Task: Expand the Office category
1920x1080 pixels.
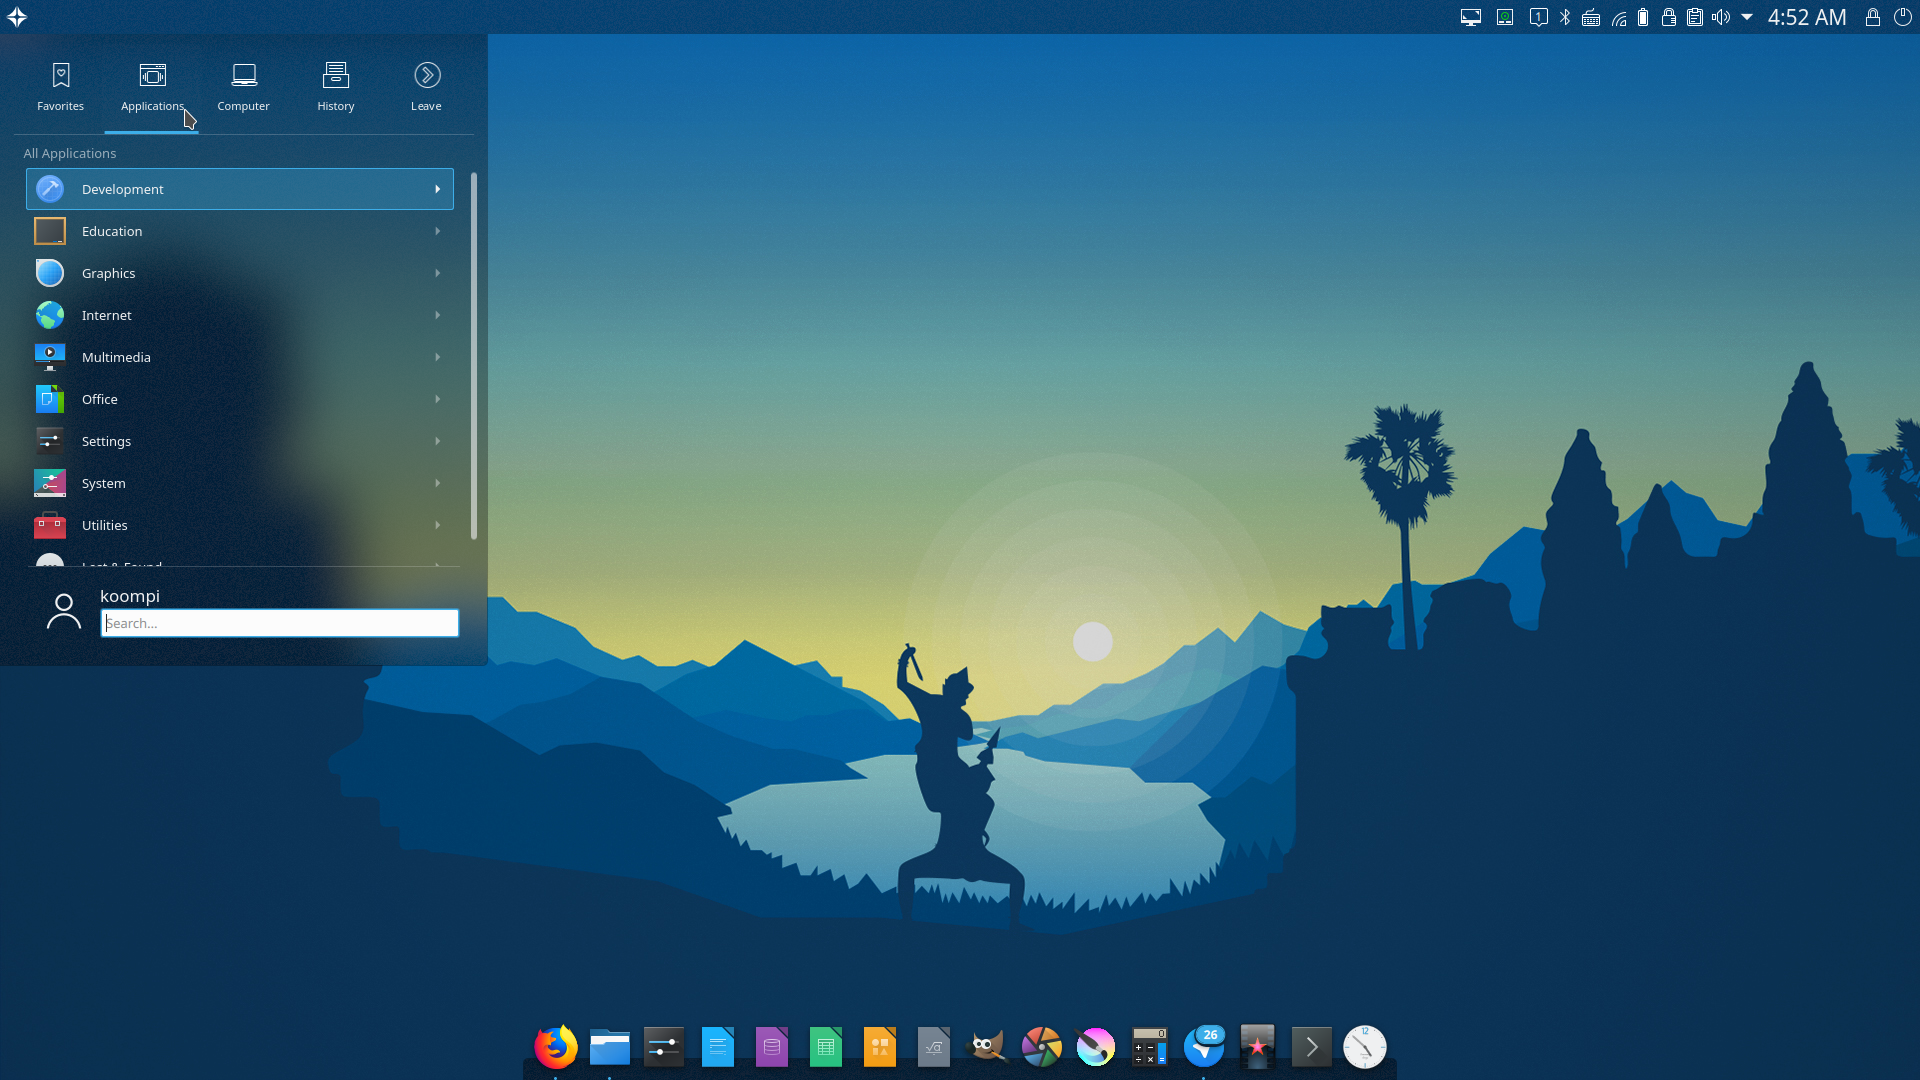Action: coord(240,399)
